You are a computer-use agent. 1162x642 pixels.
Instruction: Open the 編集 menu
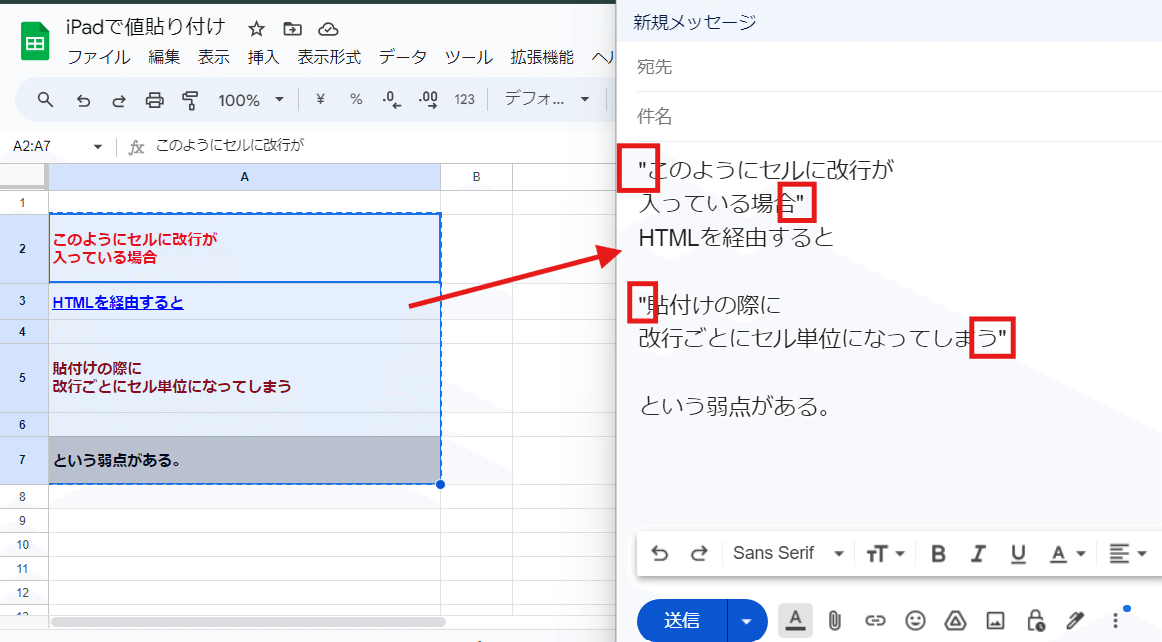(x=164, y=57)
